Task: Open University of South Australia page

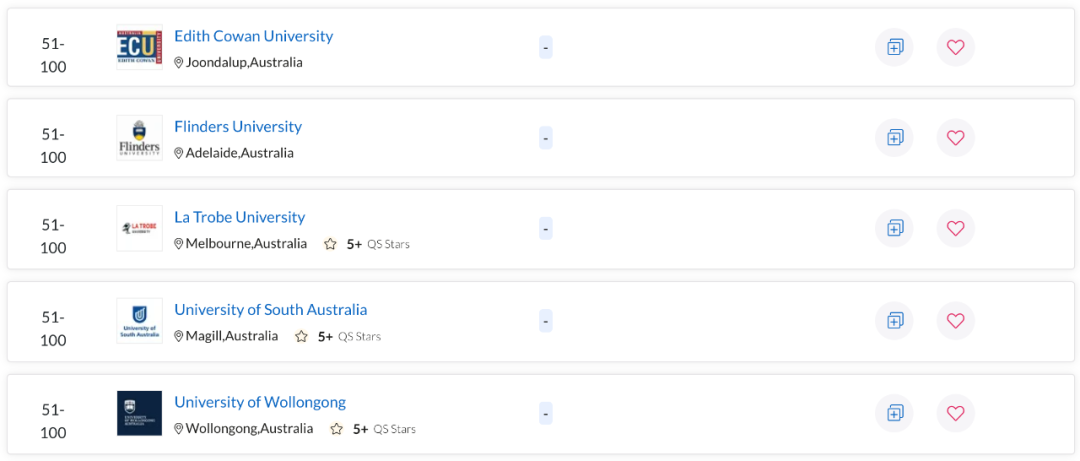Action: click(x=270, y=310)
